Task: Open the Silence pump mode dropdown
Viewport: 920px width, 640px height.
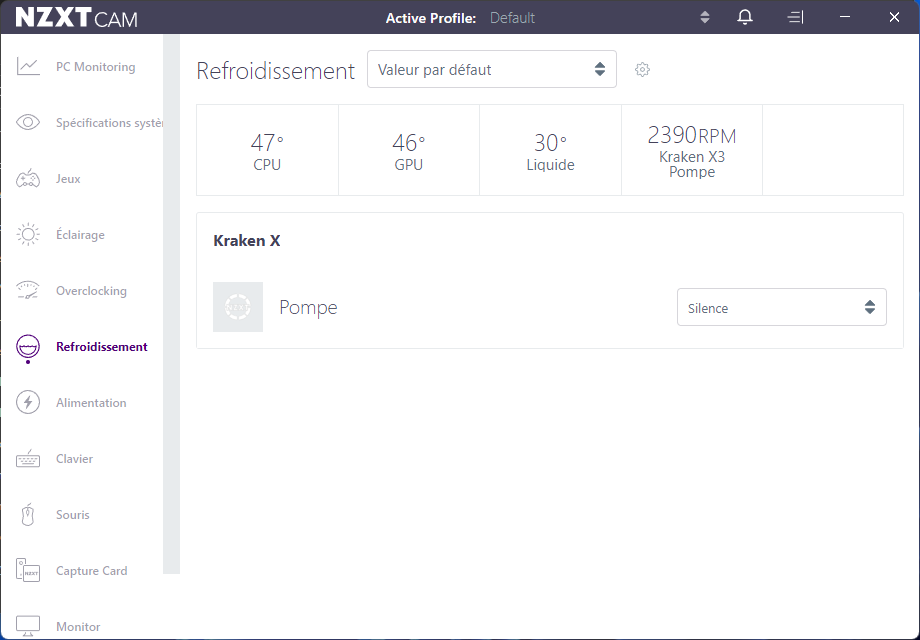Action: pos(781,308)
